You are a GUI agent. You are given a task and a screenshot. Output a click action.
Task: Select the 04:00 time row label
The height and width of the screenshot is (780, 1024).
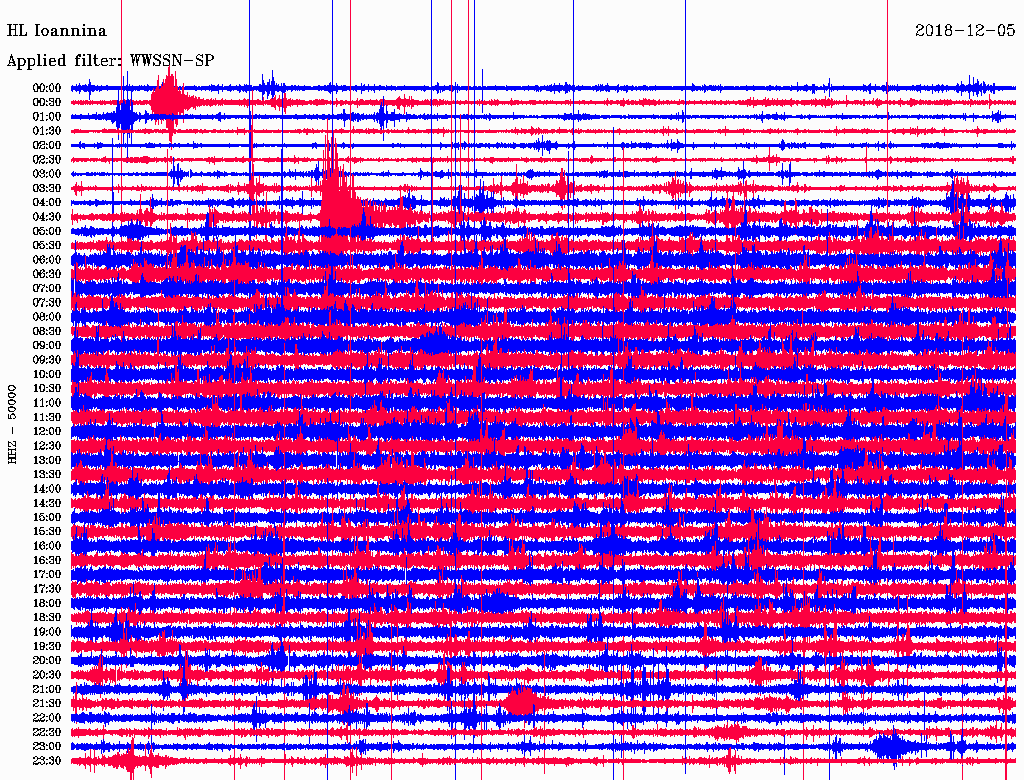47,203
